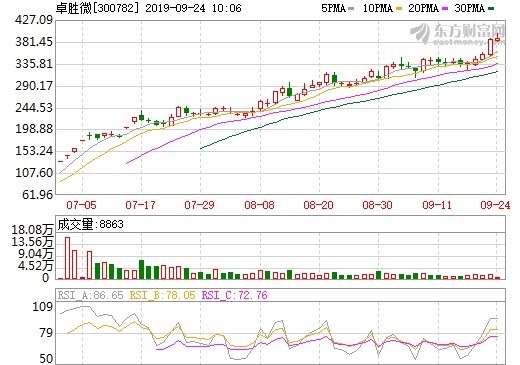This screenshot has height=365, width=520.
Task: Click the tallest red volume bar
Action: tap(67, 258)
